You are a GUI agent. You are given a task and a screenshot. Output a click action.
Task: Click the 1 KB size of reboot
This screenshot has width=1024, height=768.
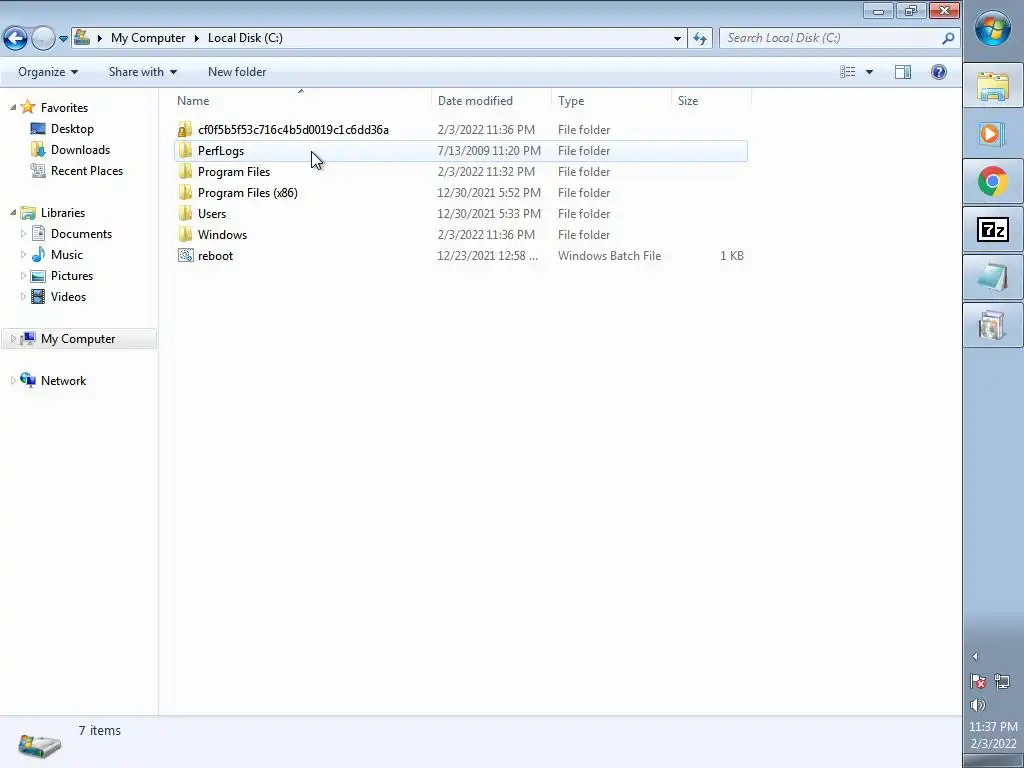click(x=731, y=256)
